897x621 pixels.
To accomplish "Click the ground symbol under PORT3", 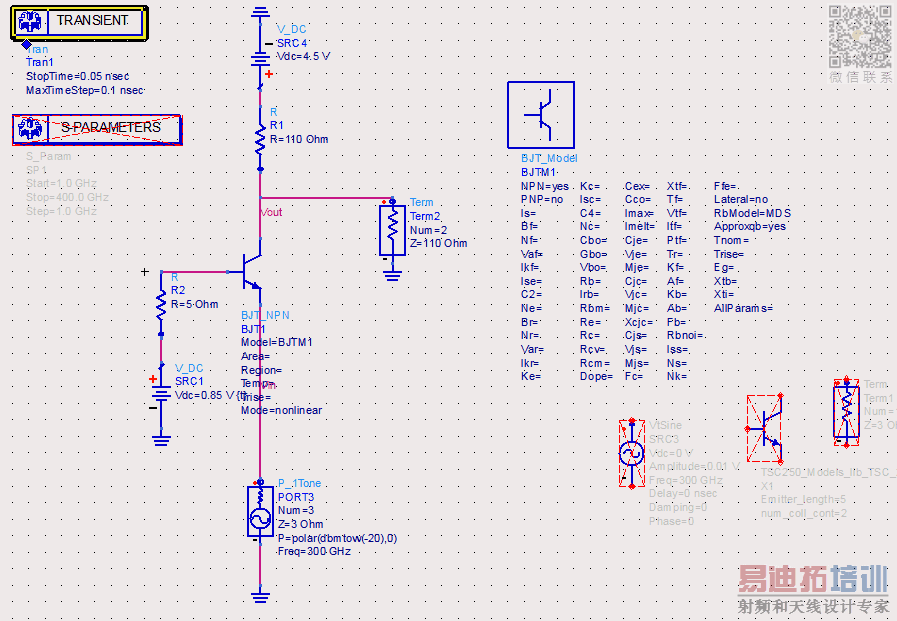I will tap(260, 596).
